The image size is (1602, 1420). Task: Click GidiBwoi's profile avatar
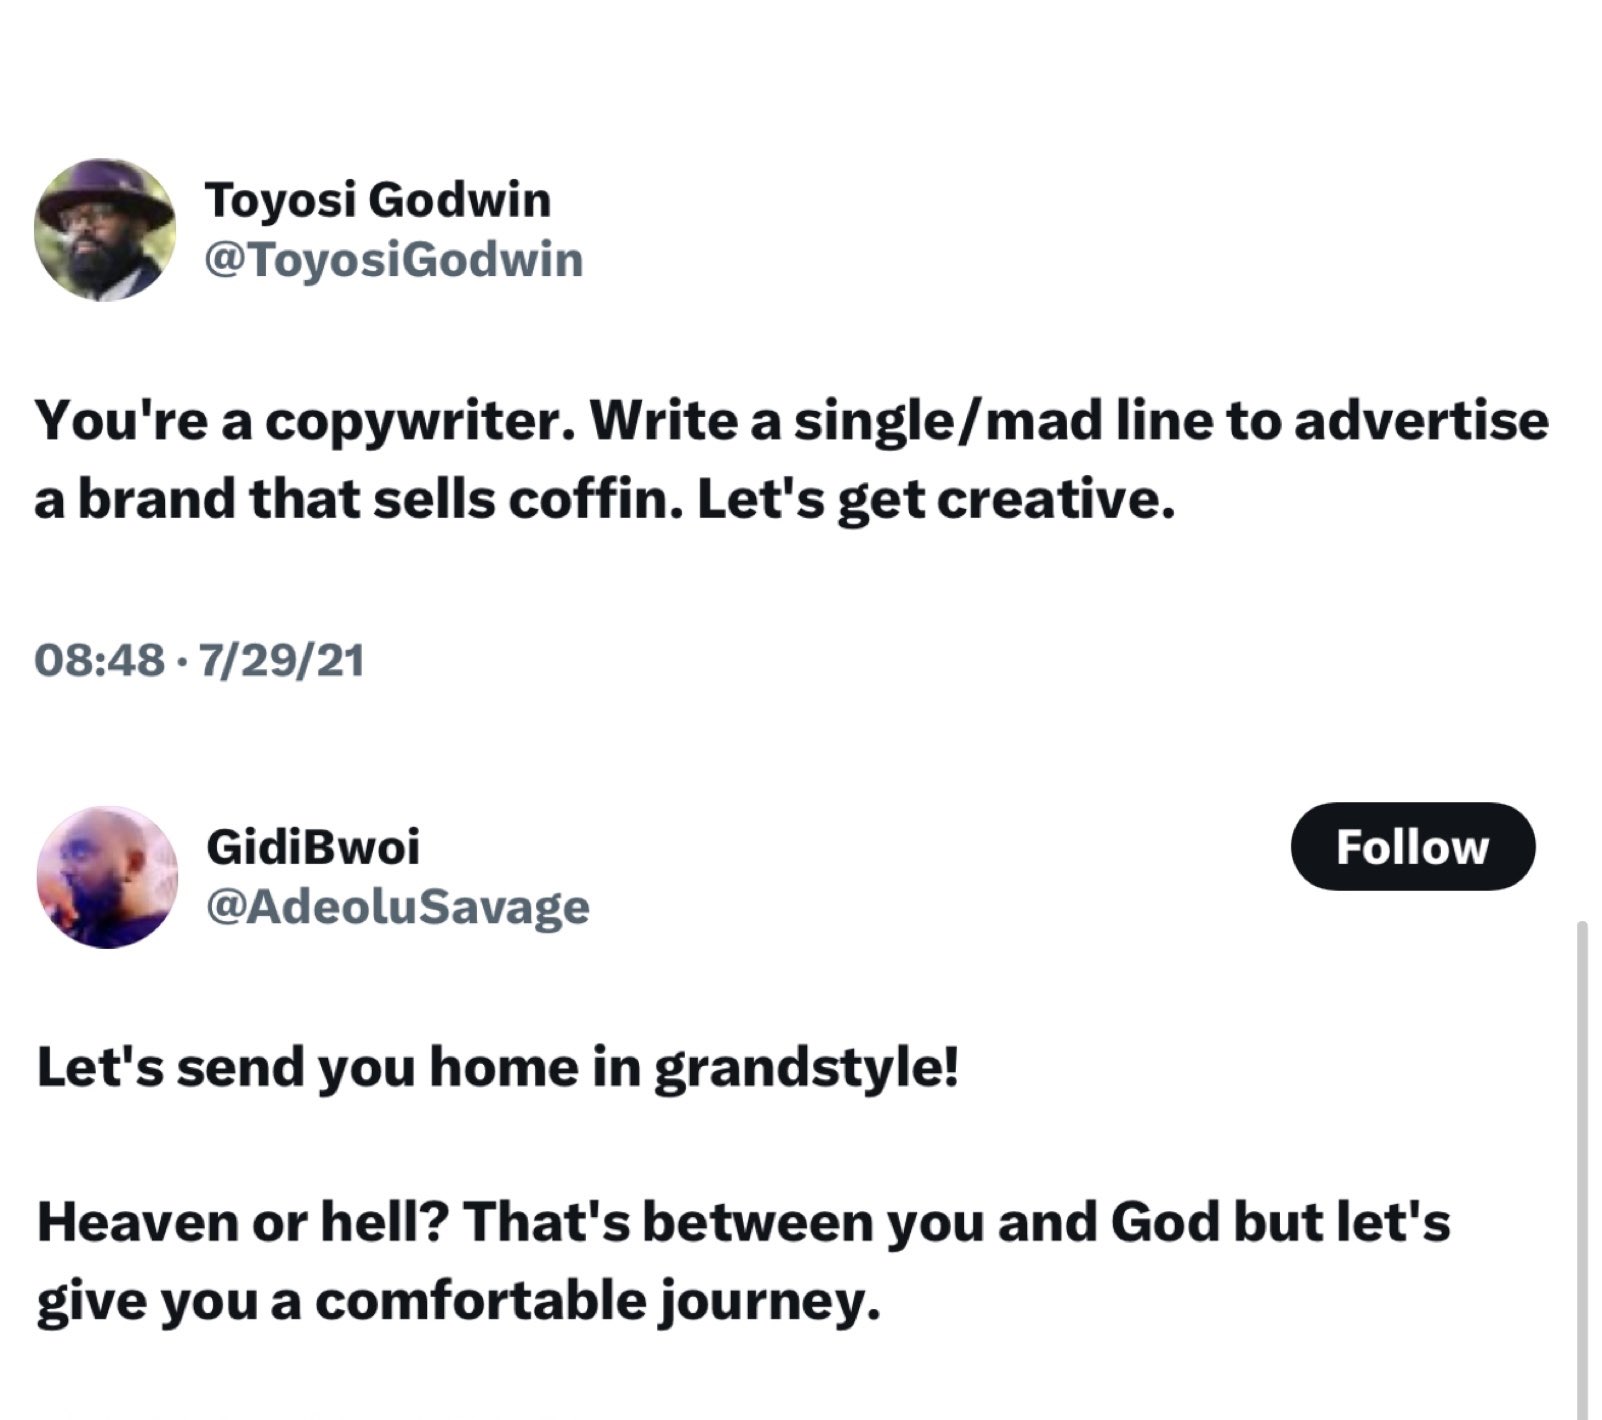coord(107,877)
